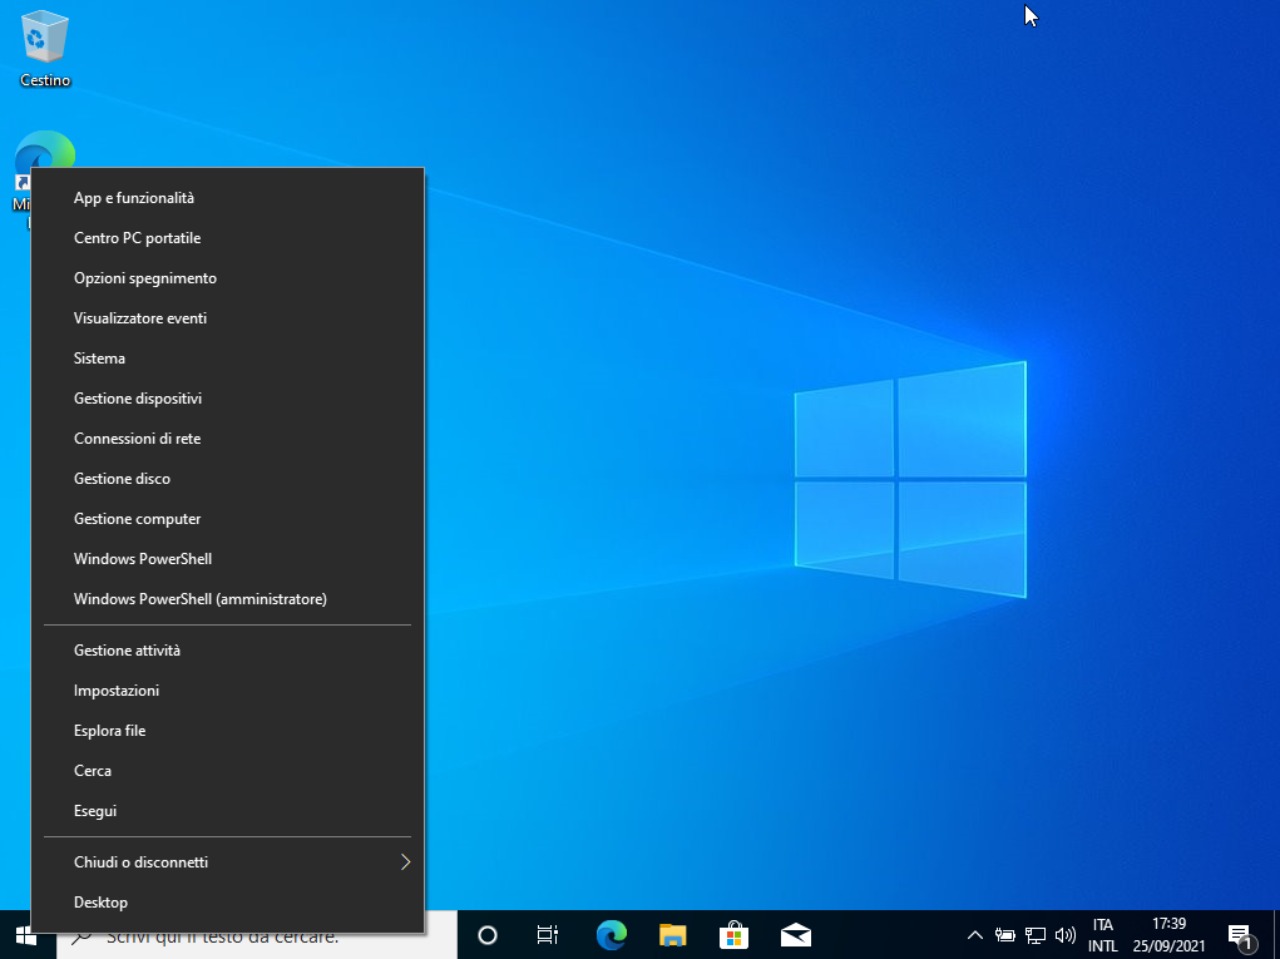Launch Microsoft Edge from the taskbar

[x=611, y=935]
